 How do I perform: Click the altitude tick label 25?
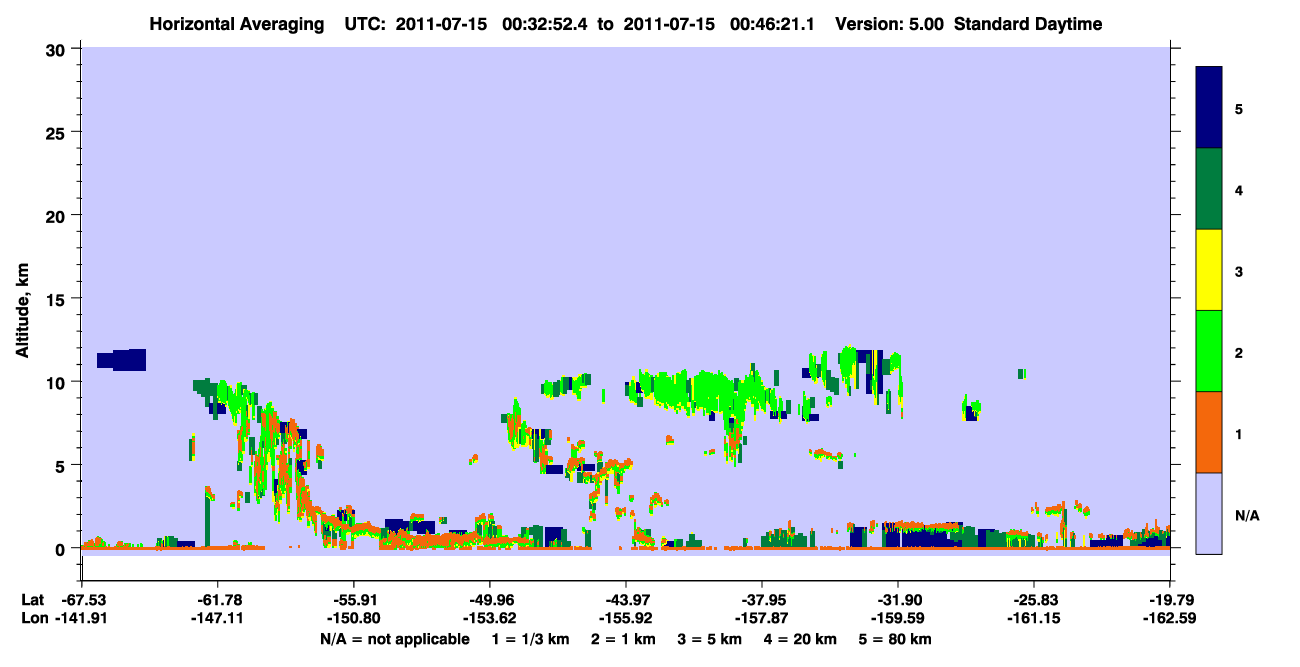point(58,132)
